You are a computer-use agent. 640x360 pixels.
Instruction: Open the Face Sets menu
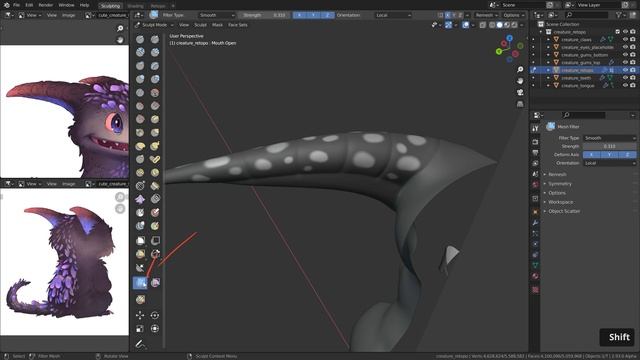pyautogui.click(x=238, y=25)
